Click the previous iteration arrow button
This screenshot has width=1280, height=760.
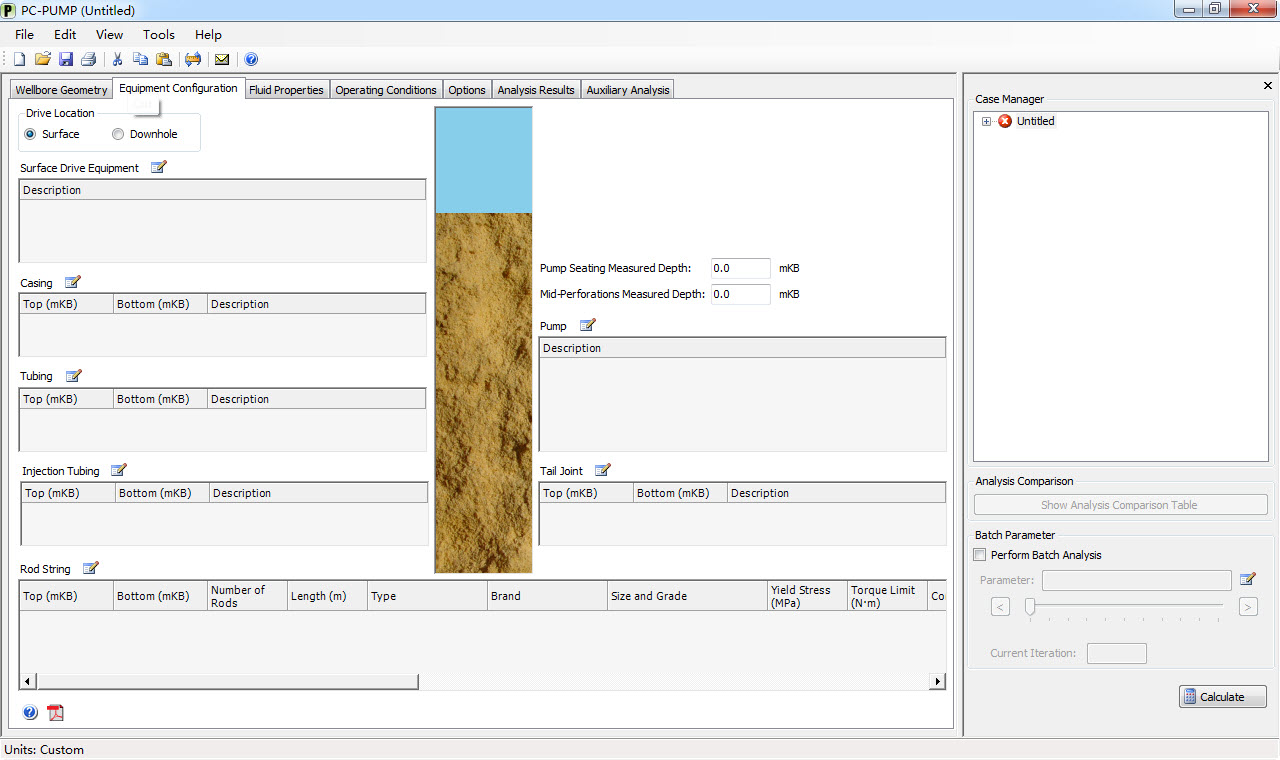pyautogui.click(x=1000, y=606)
